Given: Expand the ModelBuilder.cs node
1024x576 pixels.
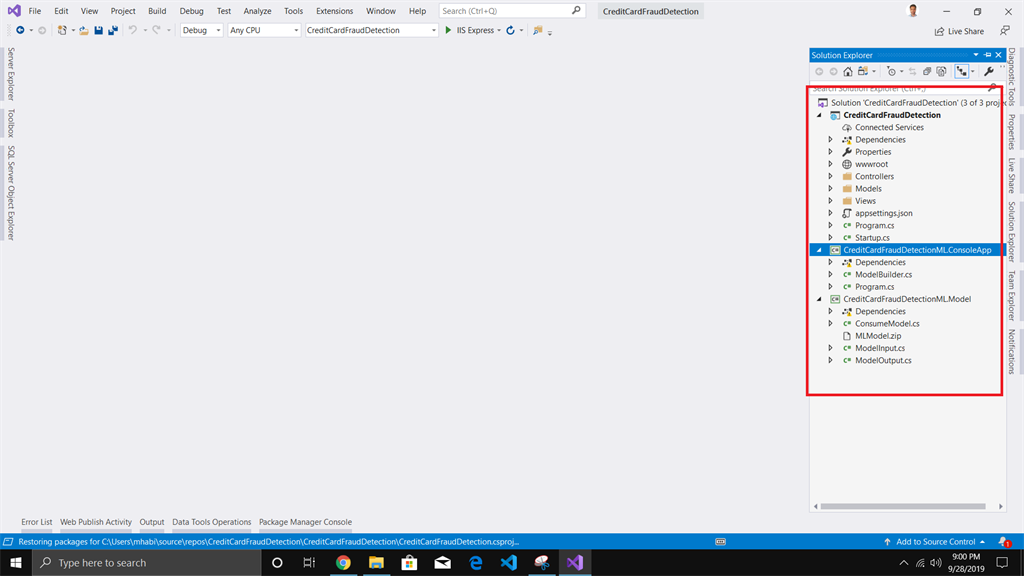Looking at the screenshot, I should (x=831, y=274).
